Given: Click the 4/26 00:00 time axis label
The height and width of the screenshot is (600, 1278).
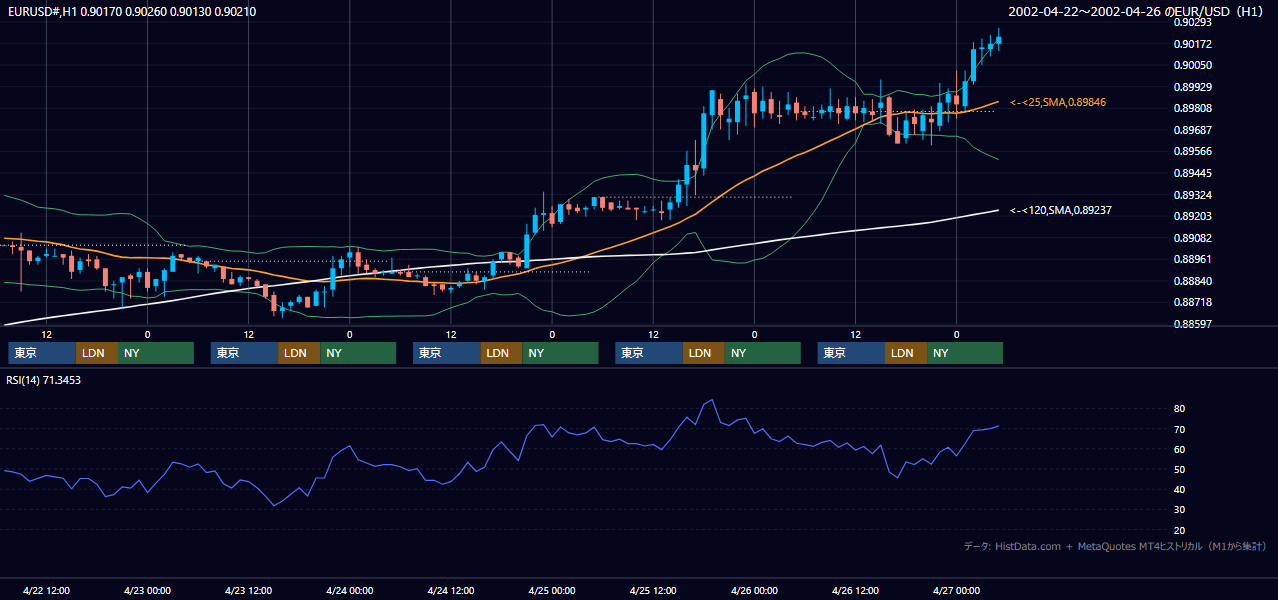Looking at the screenshot, I should coord(754,590).
